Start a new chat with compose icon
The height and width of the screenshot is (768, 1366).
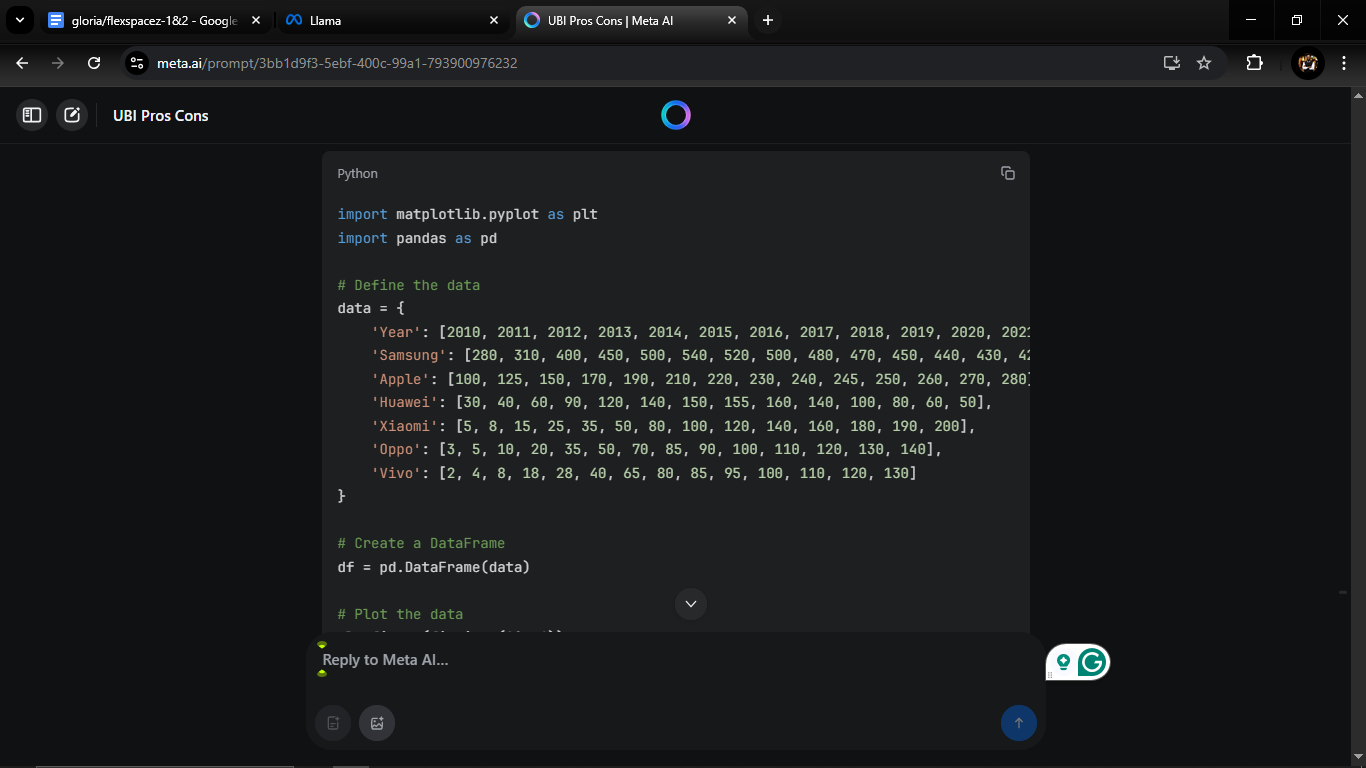point(72,115)
